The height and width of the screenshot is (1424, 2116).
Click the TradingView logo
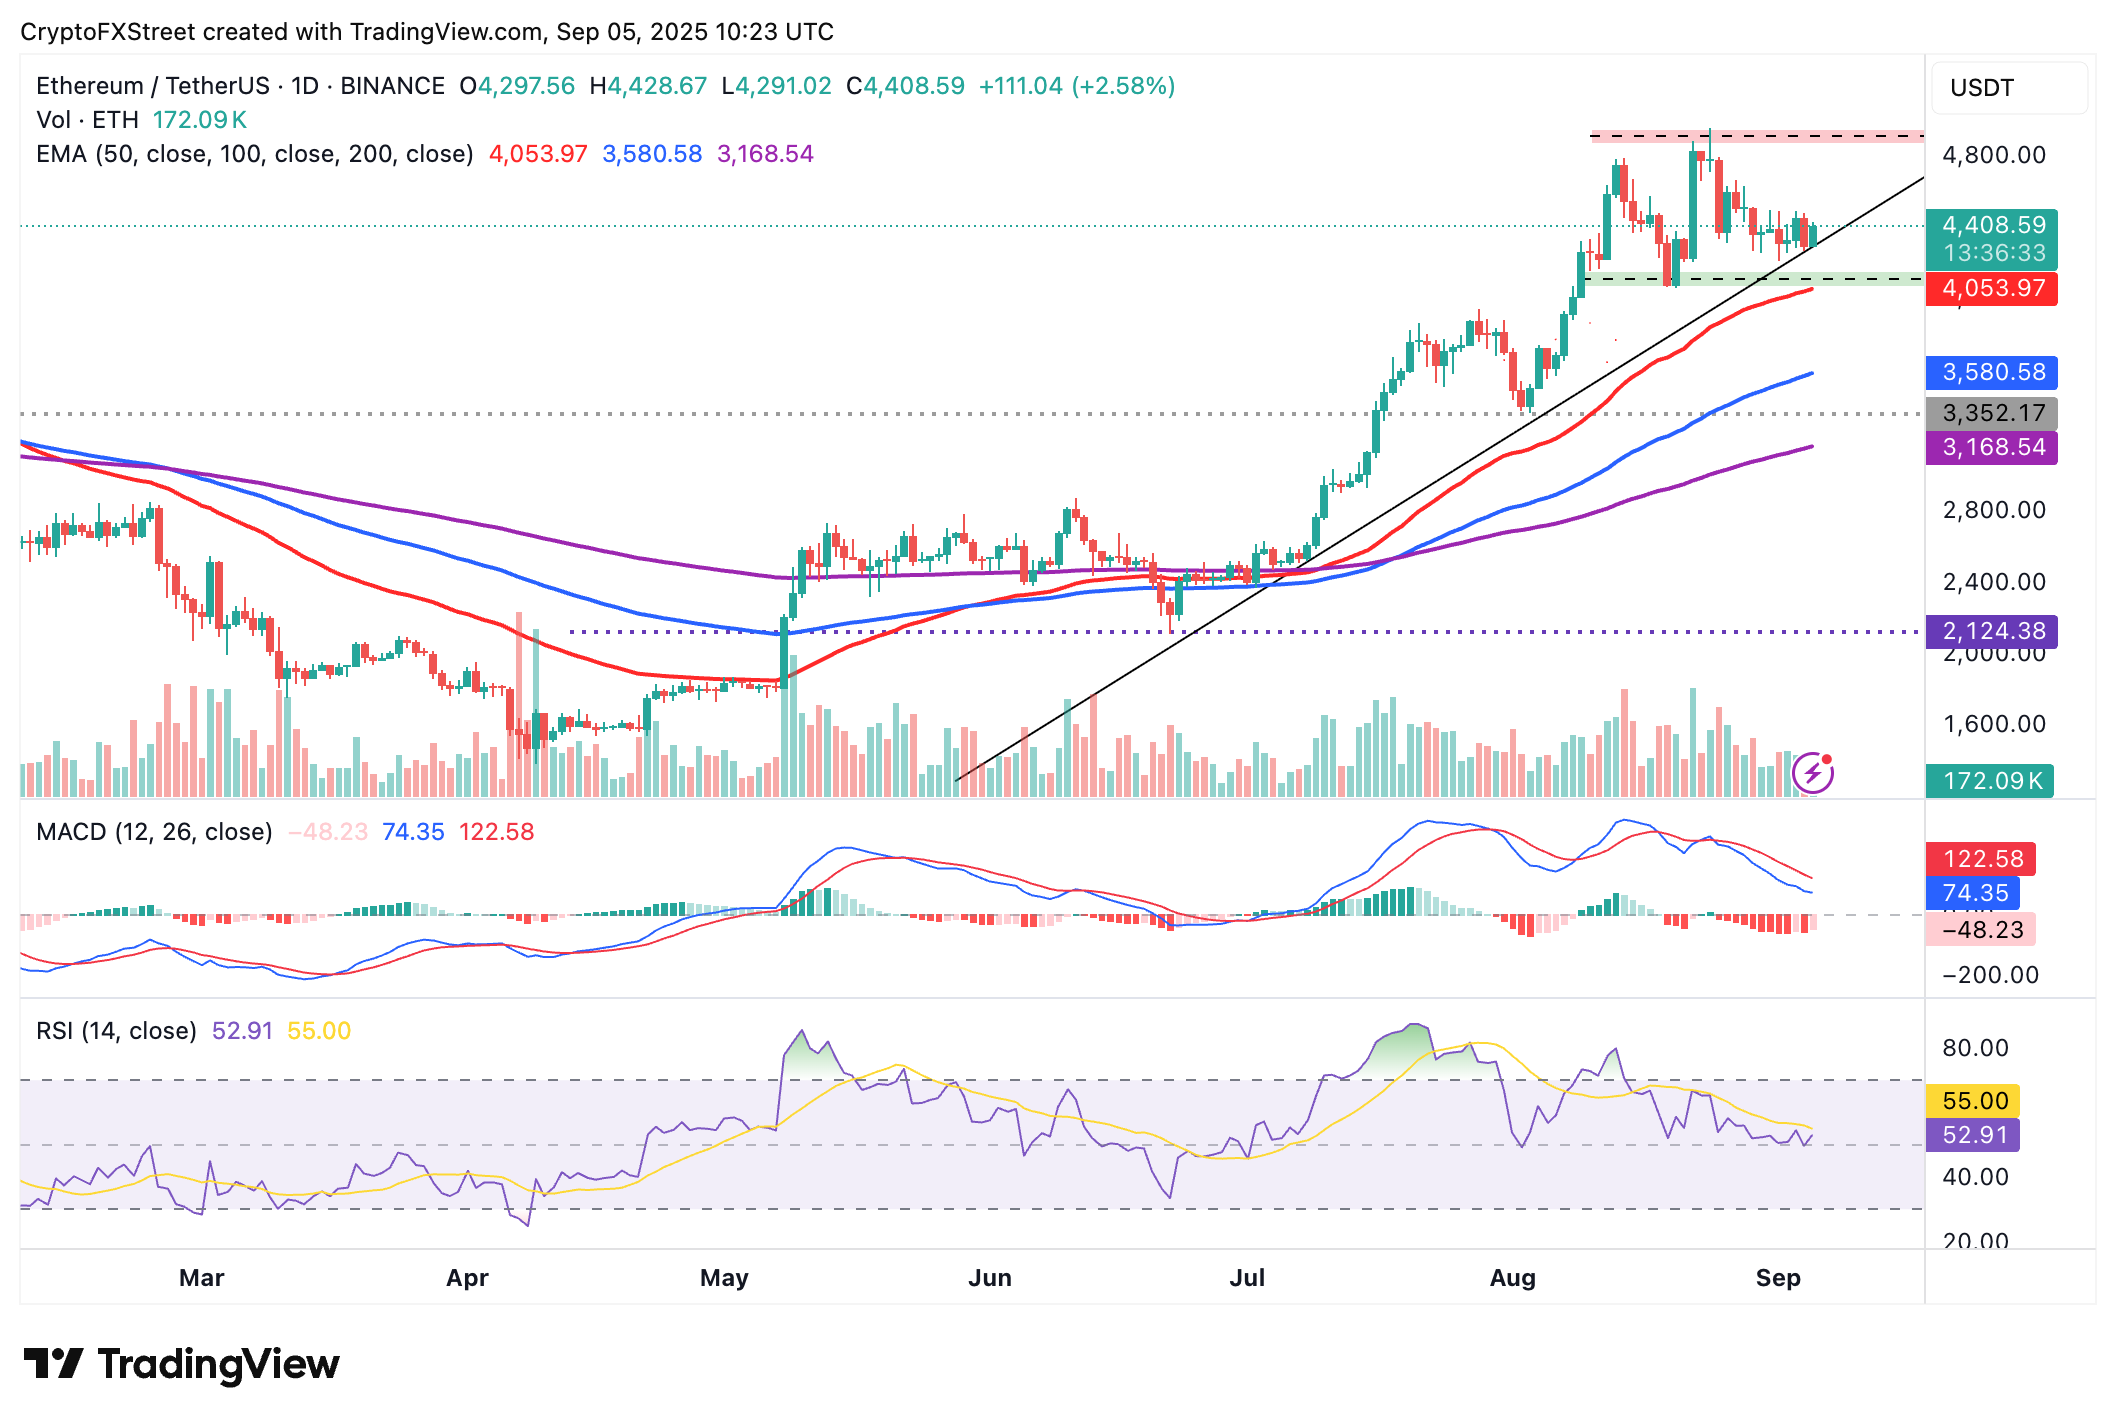coord(181,1364)
